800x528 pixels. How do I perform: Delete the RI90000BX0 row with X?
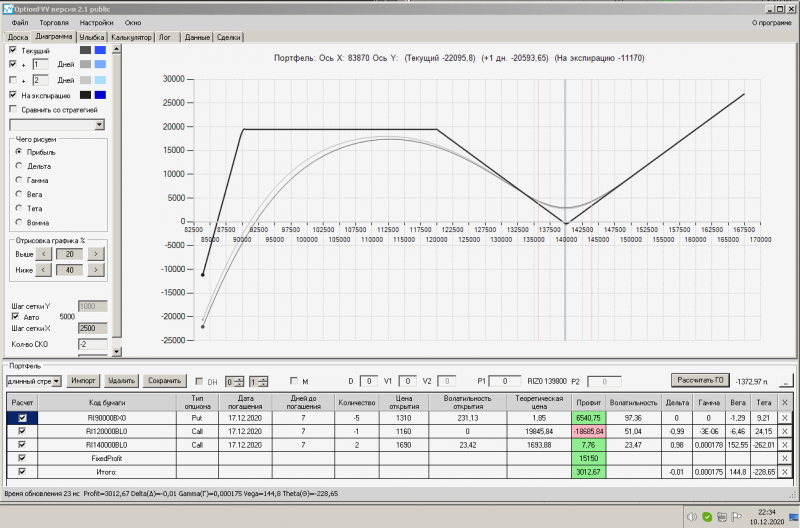click(x=785, y=417)
